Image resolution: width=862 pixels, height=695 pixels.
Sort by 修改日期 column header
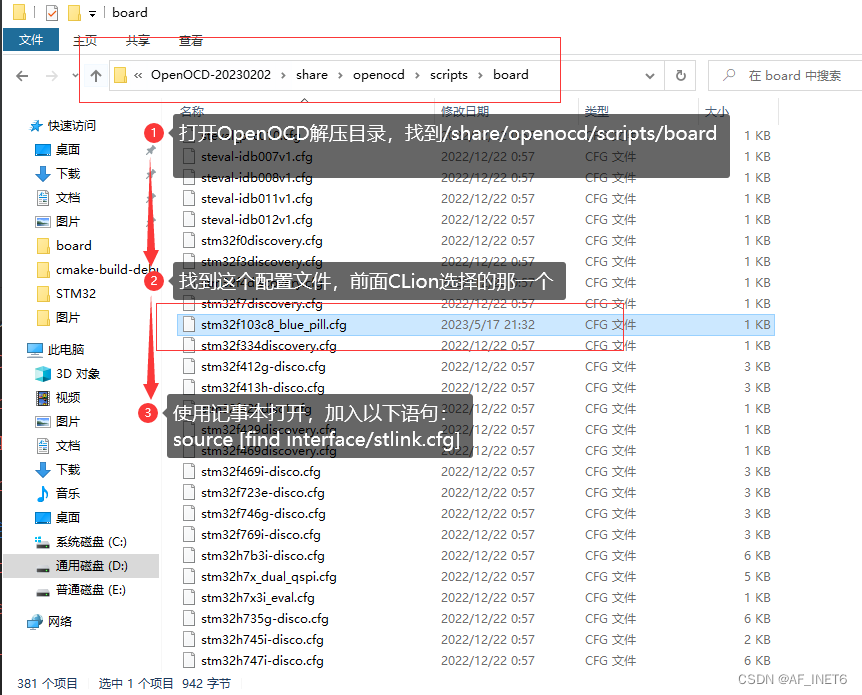tap(465, 112)
